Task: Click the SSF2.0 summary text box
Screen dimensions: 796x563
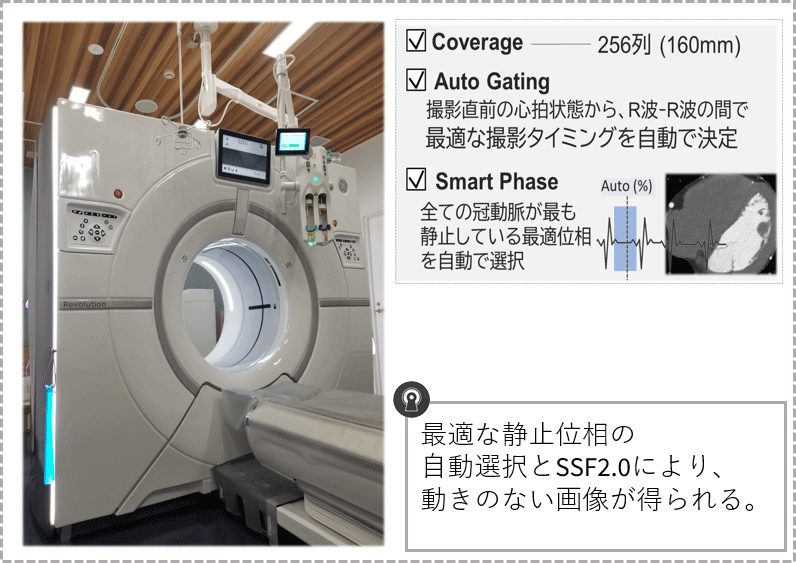Action: tap(595, 476)
